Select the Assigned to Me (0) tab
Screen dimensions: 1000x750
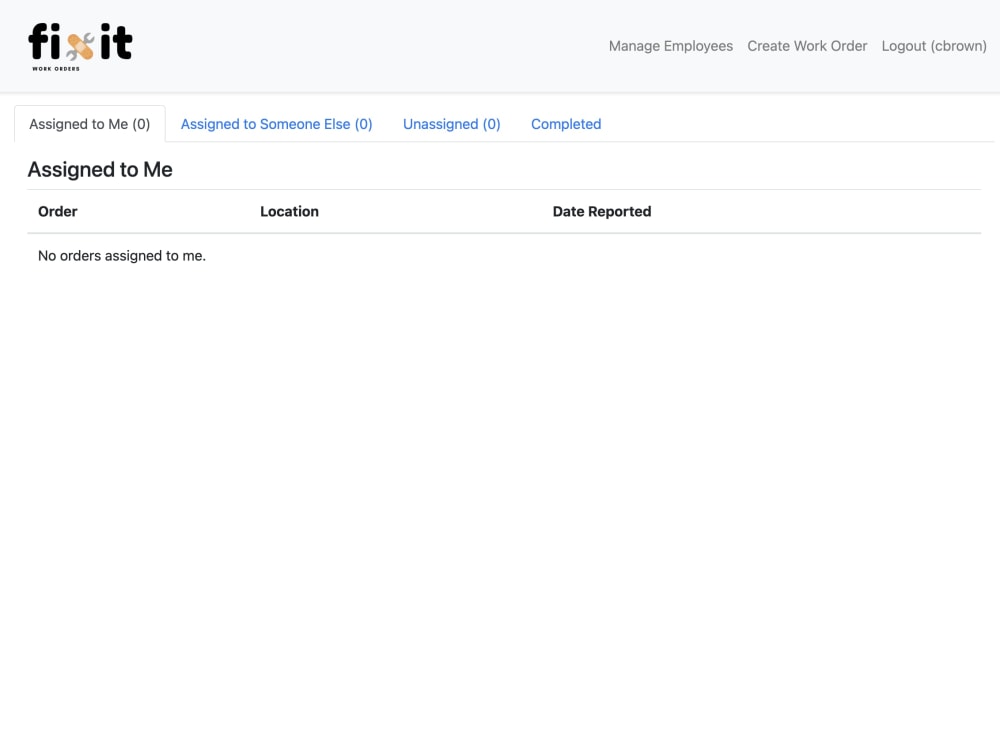pyautogui.click(x=89, y=124)
